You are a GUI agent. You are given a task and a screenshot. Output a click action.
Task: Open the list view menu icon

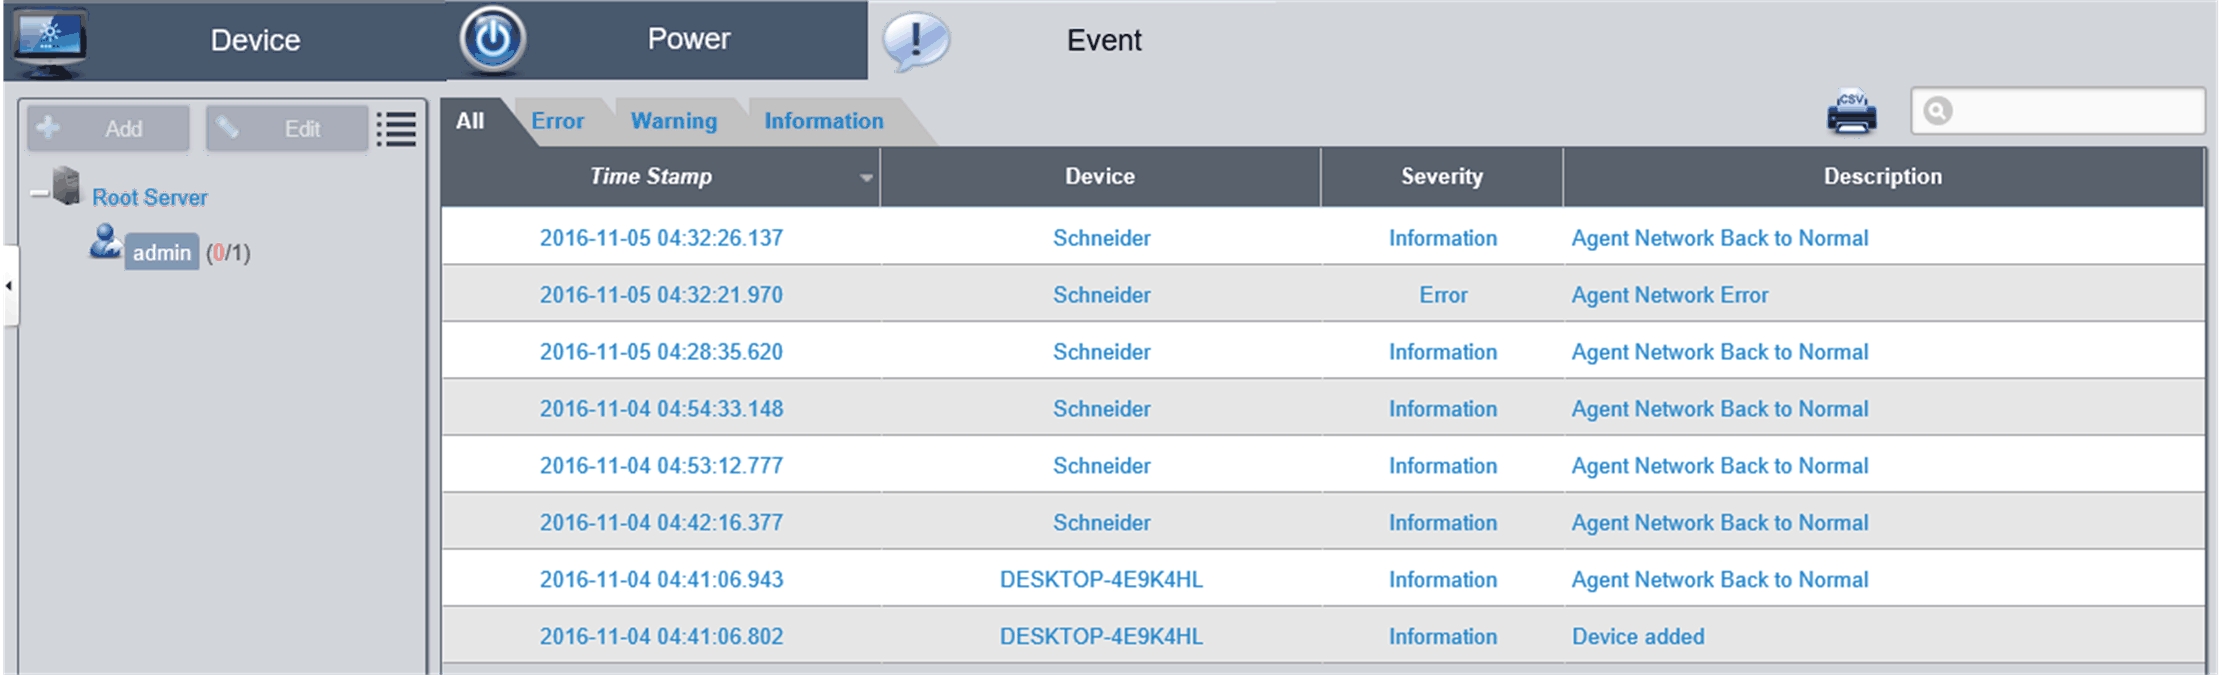pos(396,129)
